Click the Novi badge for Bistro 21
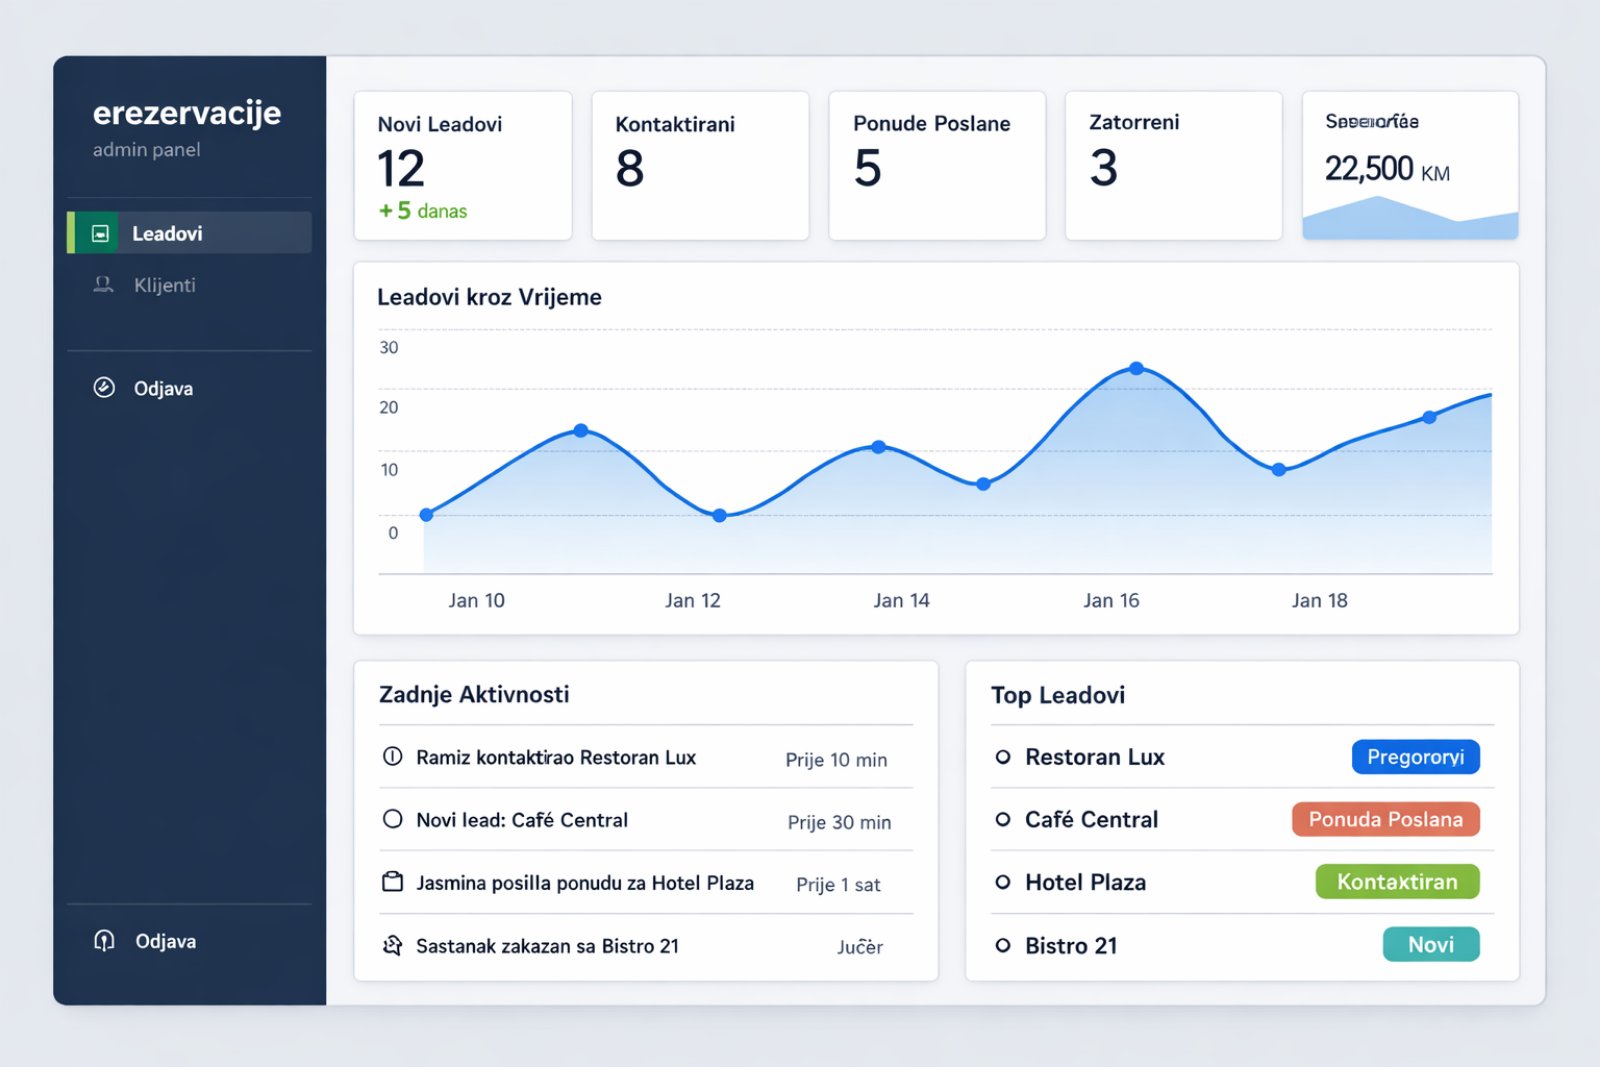1600x1067 pixels. coord(1431,944)
